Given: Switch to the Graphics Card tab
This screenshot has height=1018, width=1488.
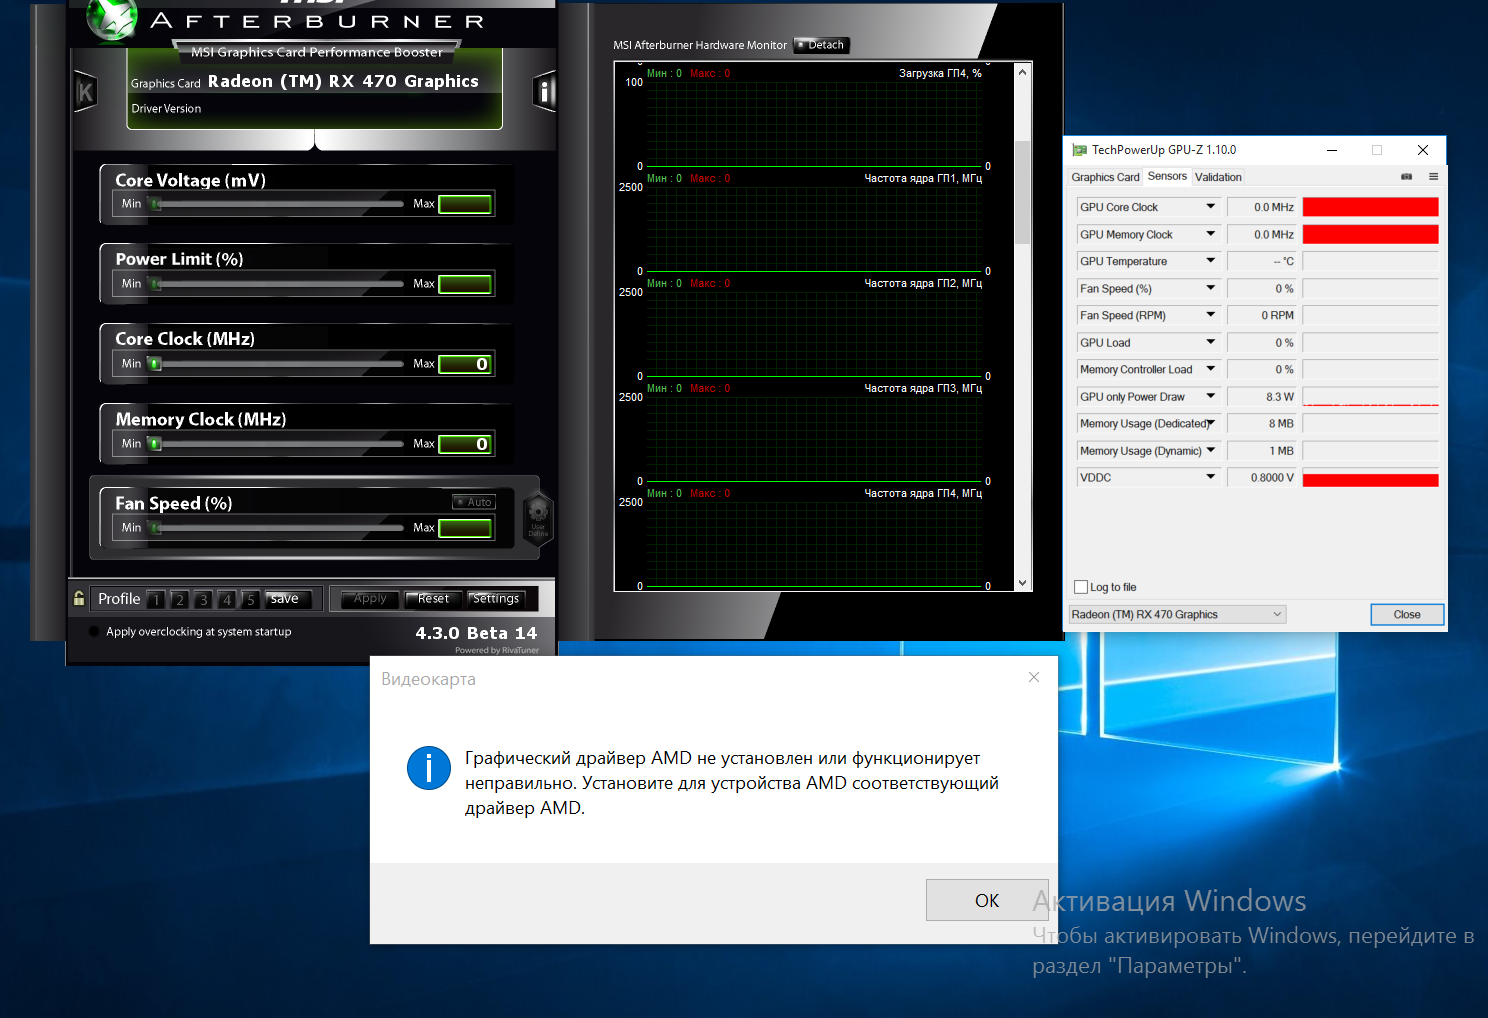Looking at the screenshot, I should point(1105,177).
